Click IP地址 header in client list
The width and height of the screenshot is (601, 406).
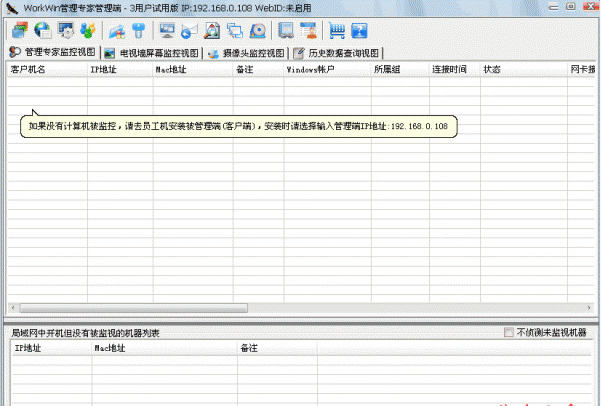120,69
